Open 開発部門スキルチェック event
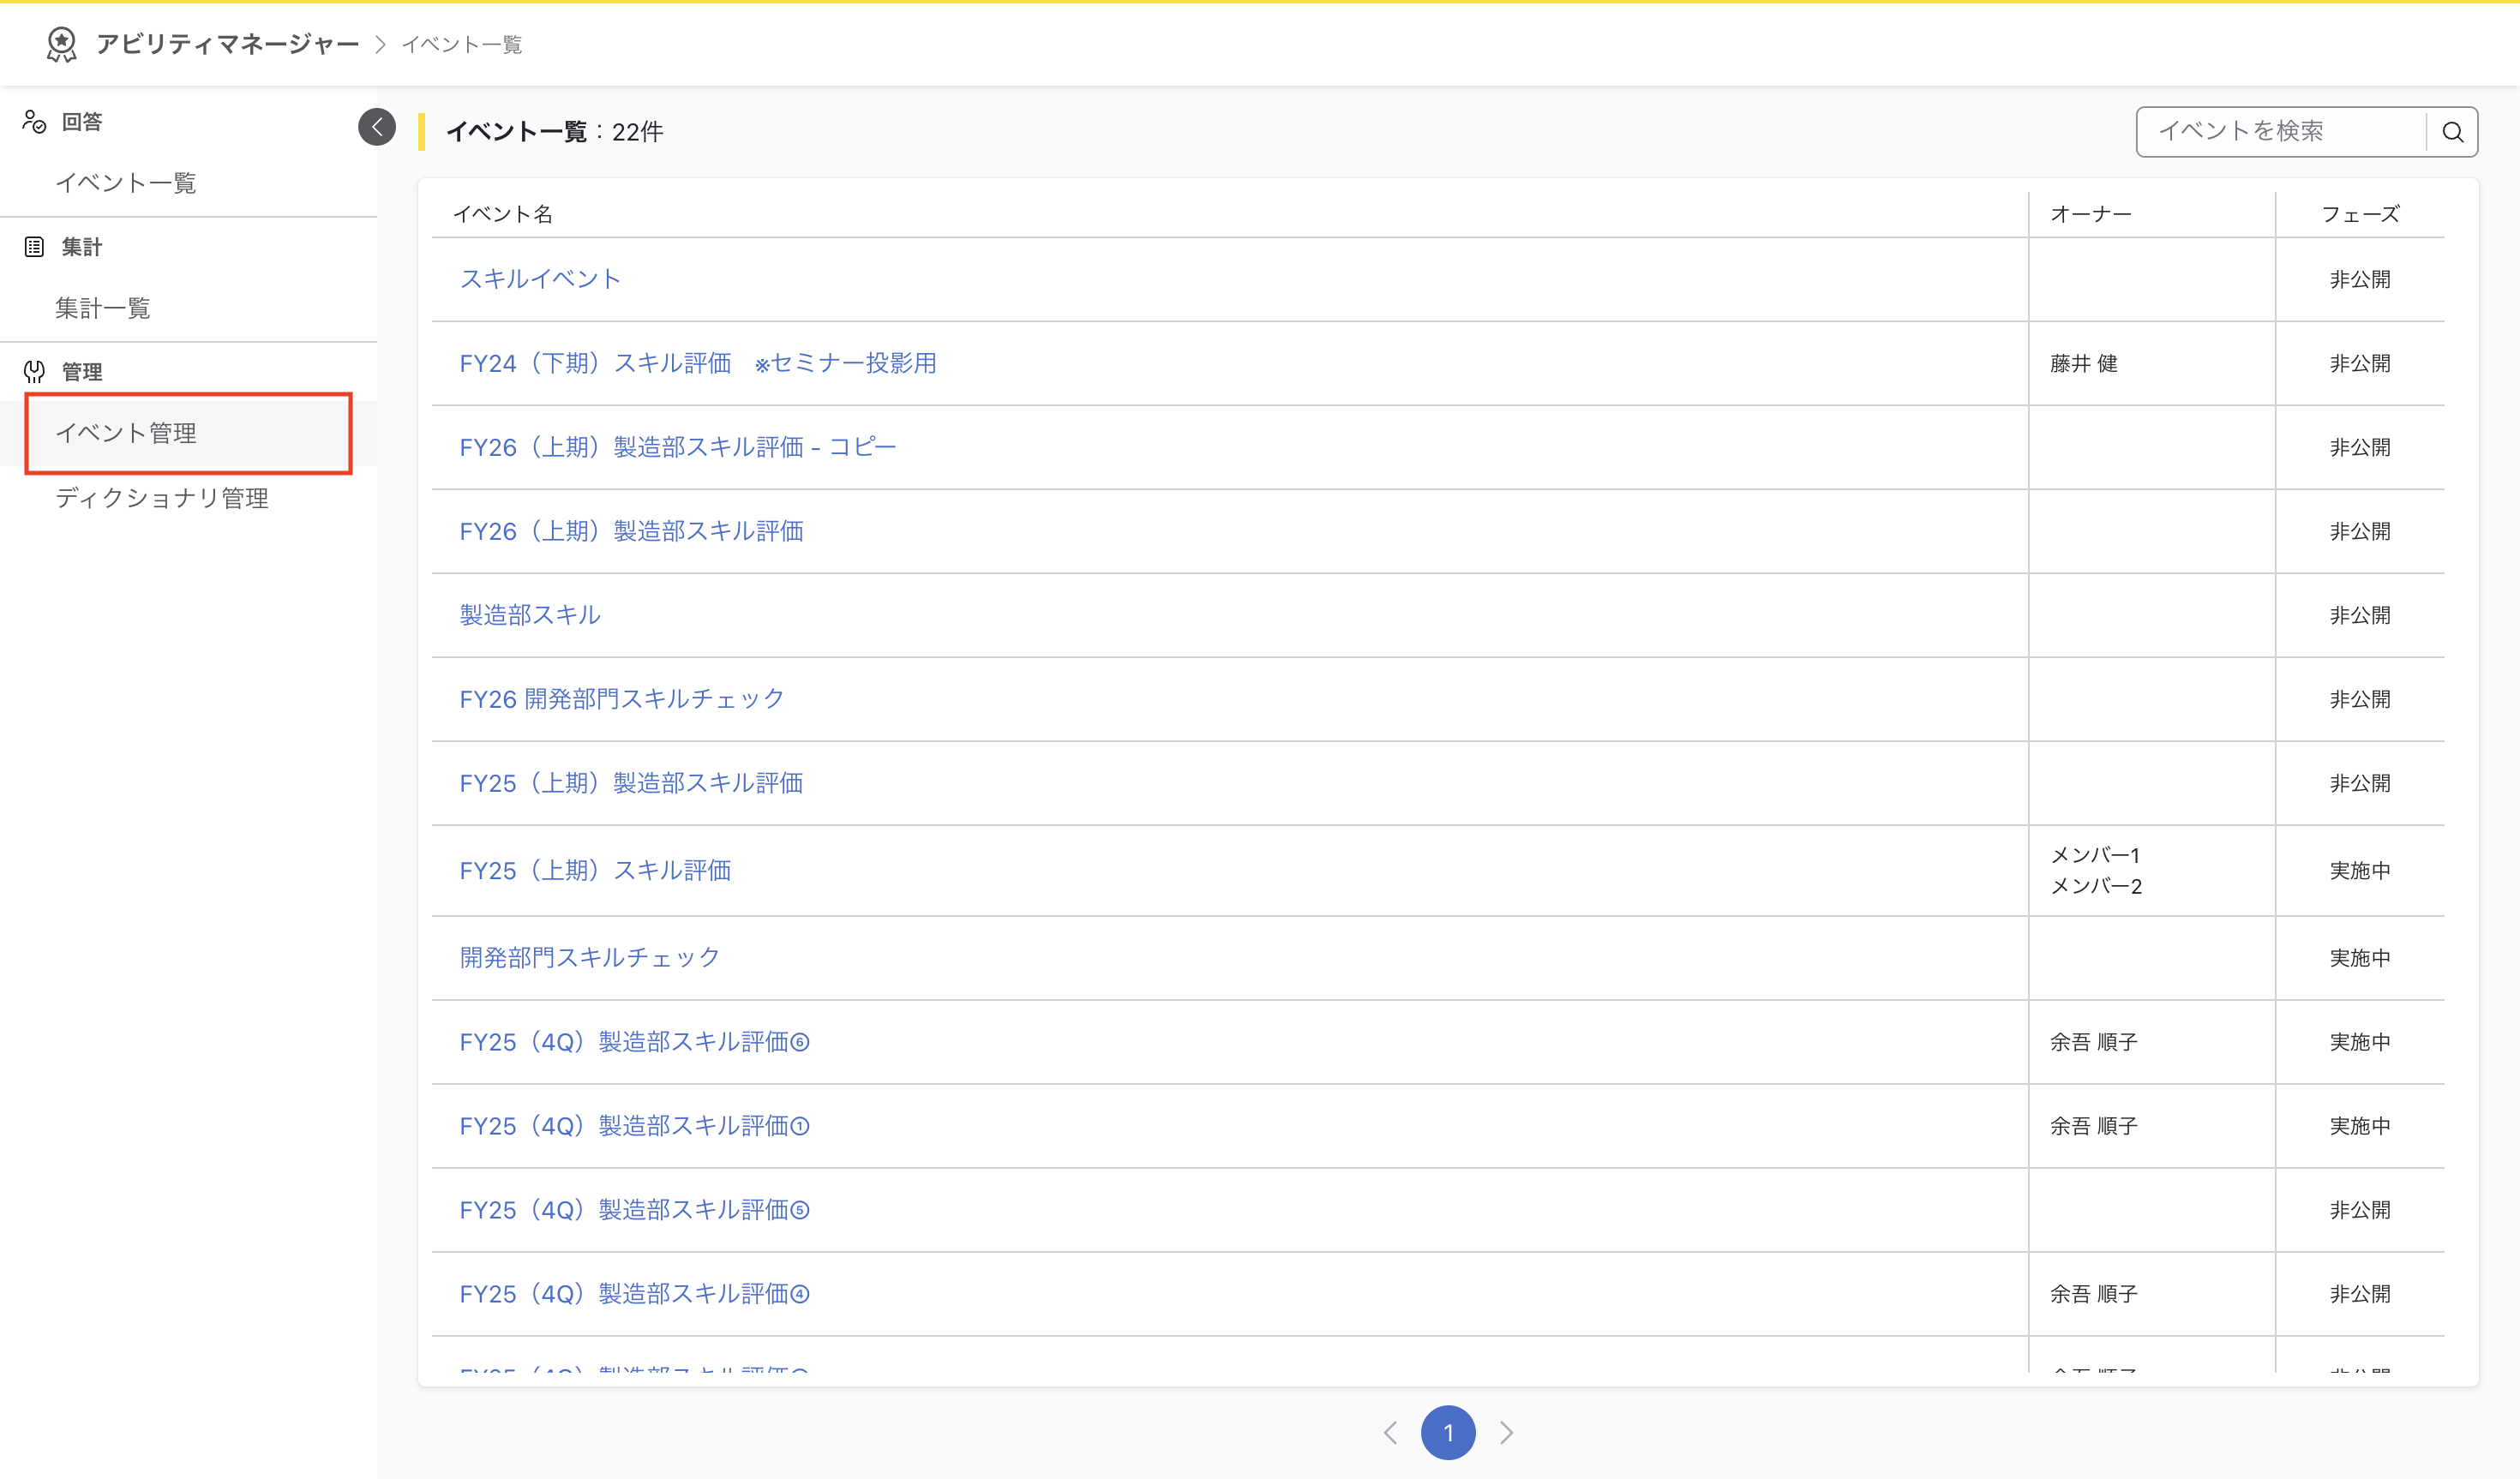The width and height of the screenshot is (2520, 1479). (589, 957)
